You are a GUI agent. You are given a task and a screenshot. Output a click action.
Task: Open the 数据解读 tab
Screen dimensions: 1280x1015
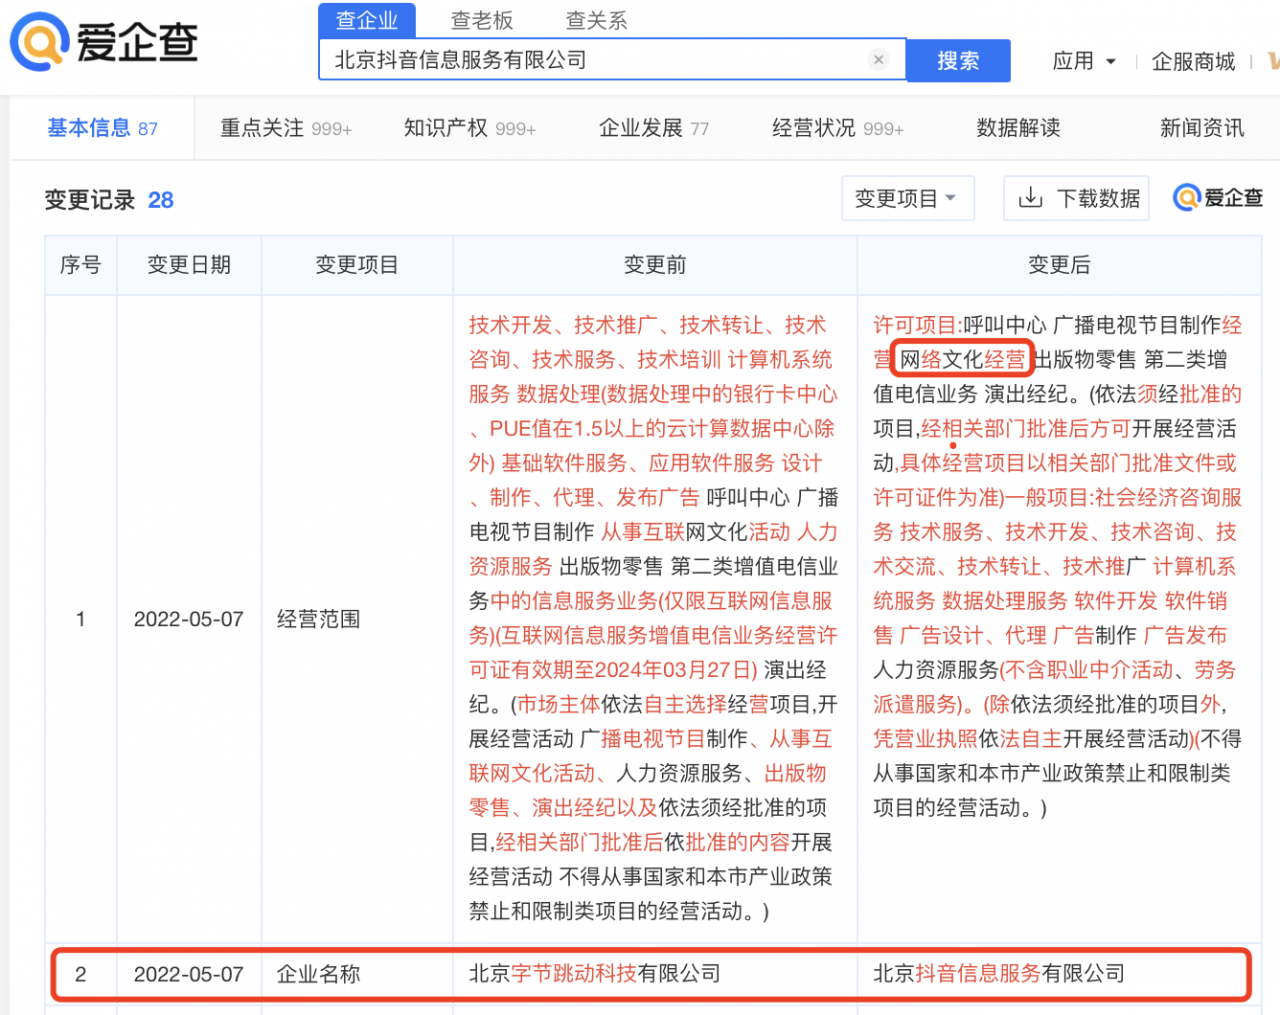(x=1017, y=128)
